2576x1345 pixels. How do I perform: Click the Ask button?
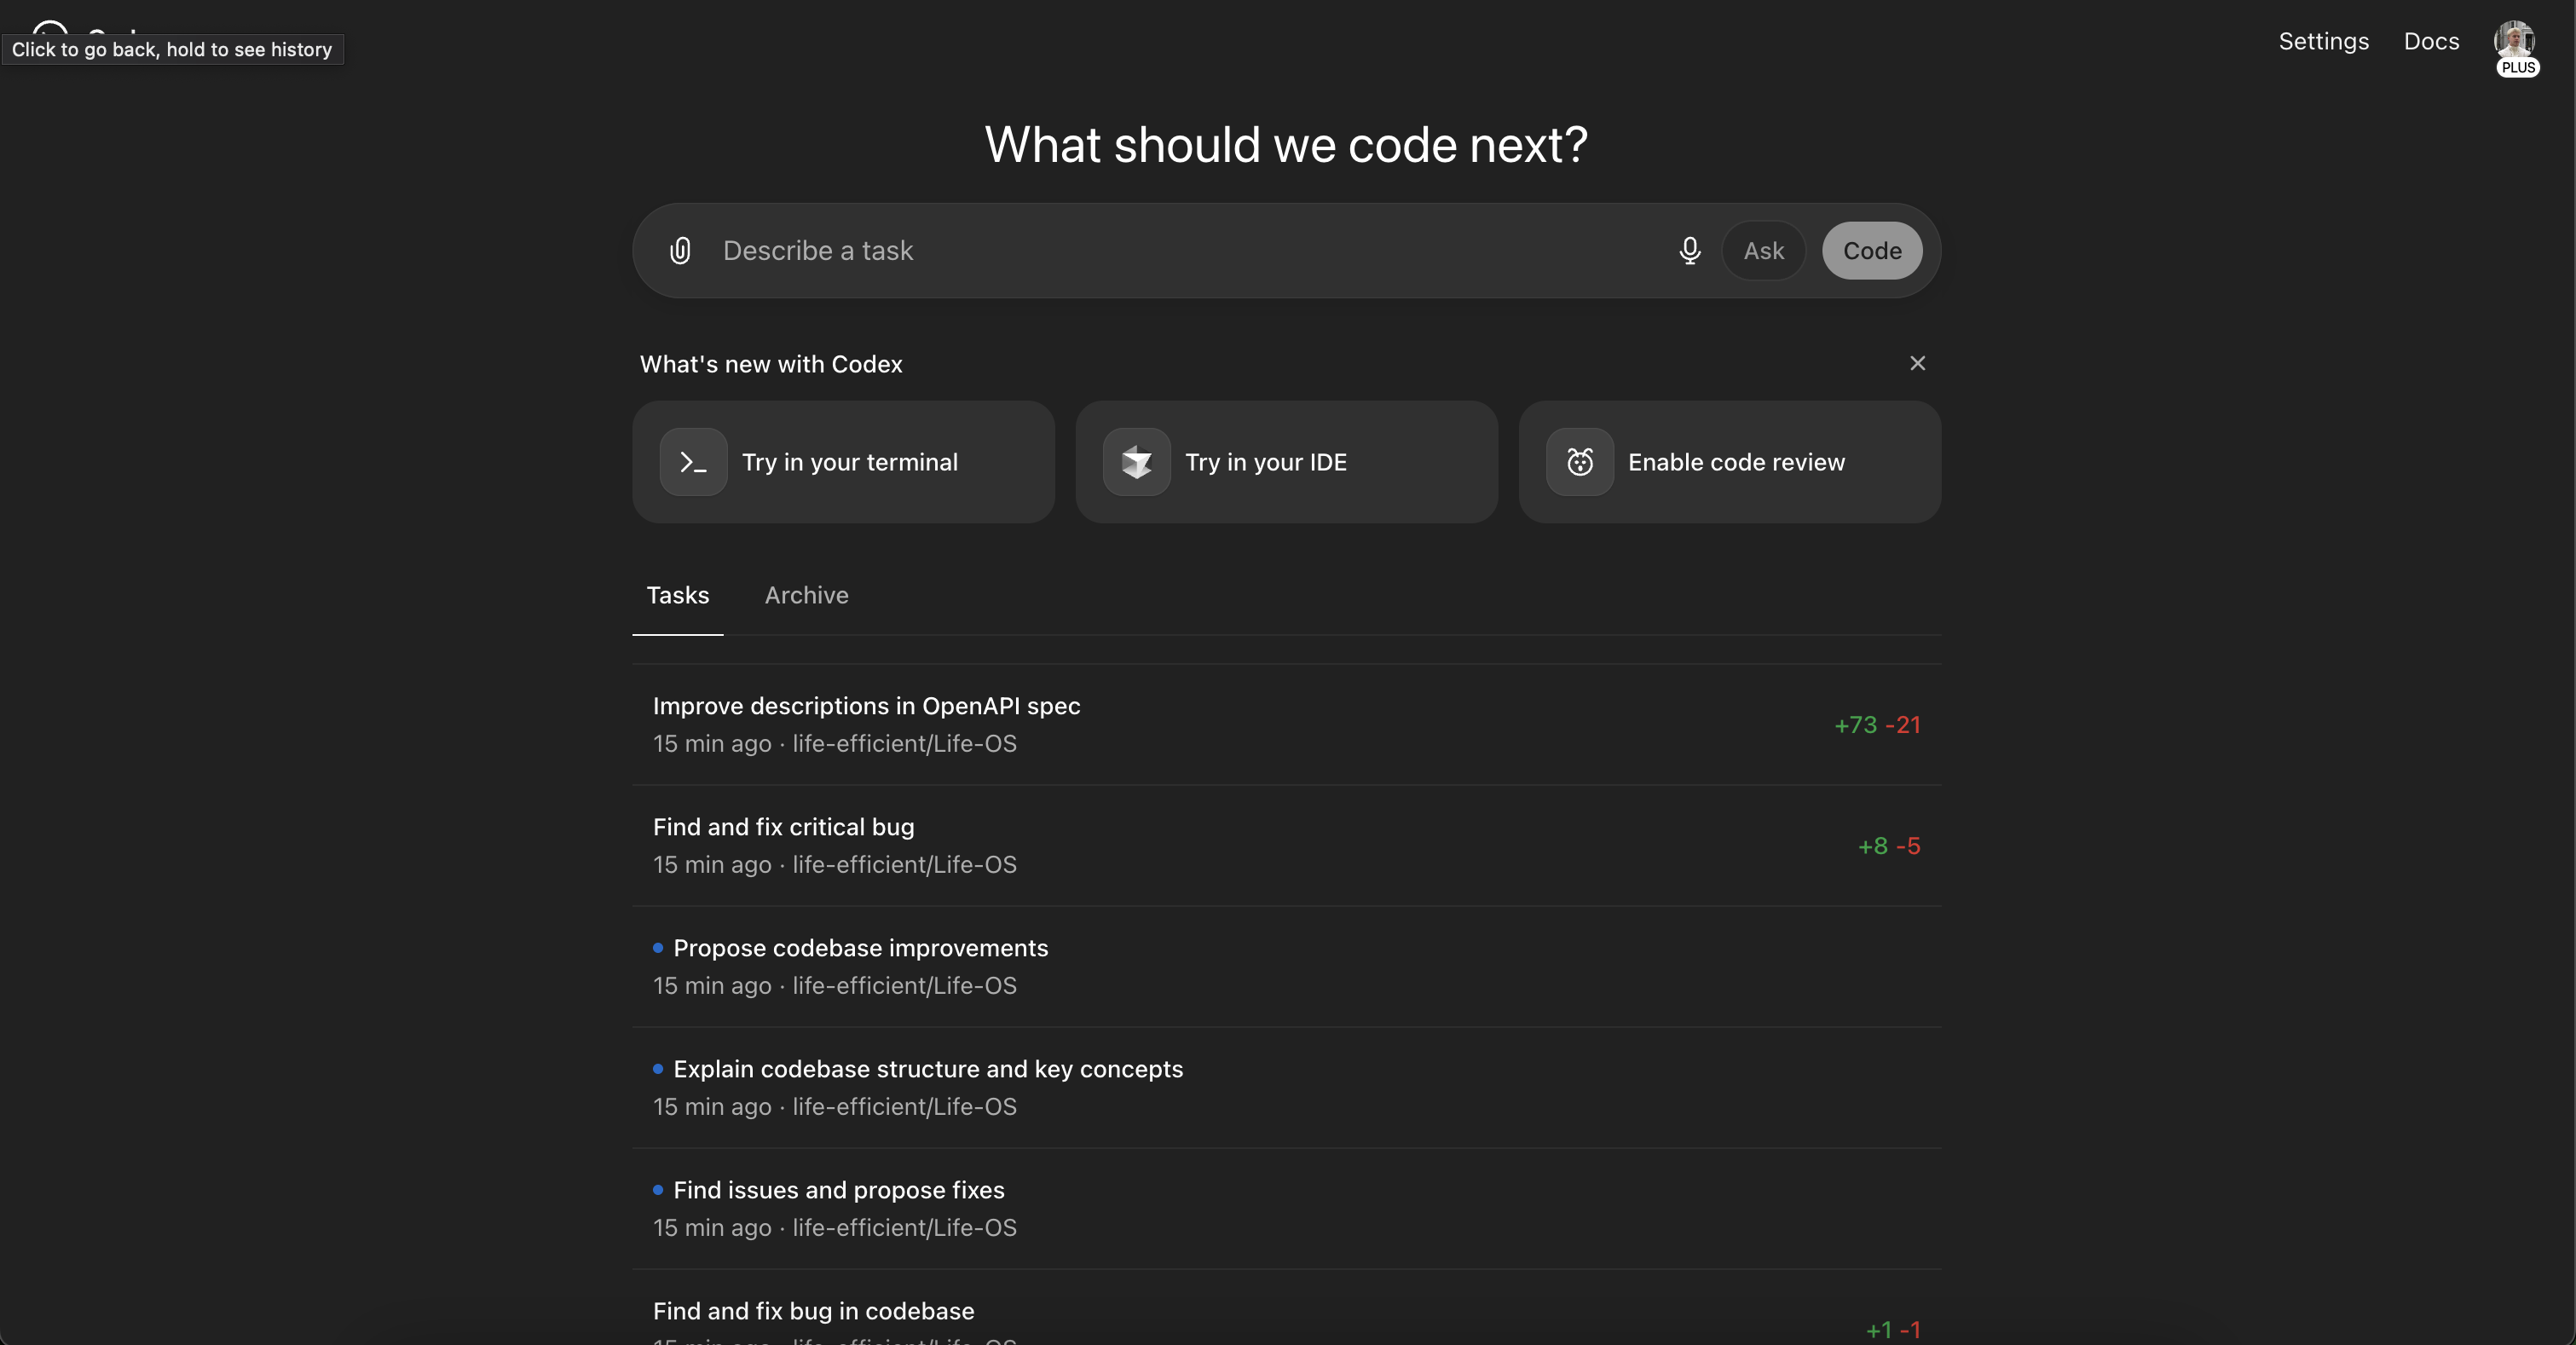point(1763,251)
